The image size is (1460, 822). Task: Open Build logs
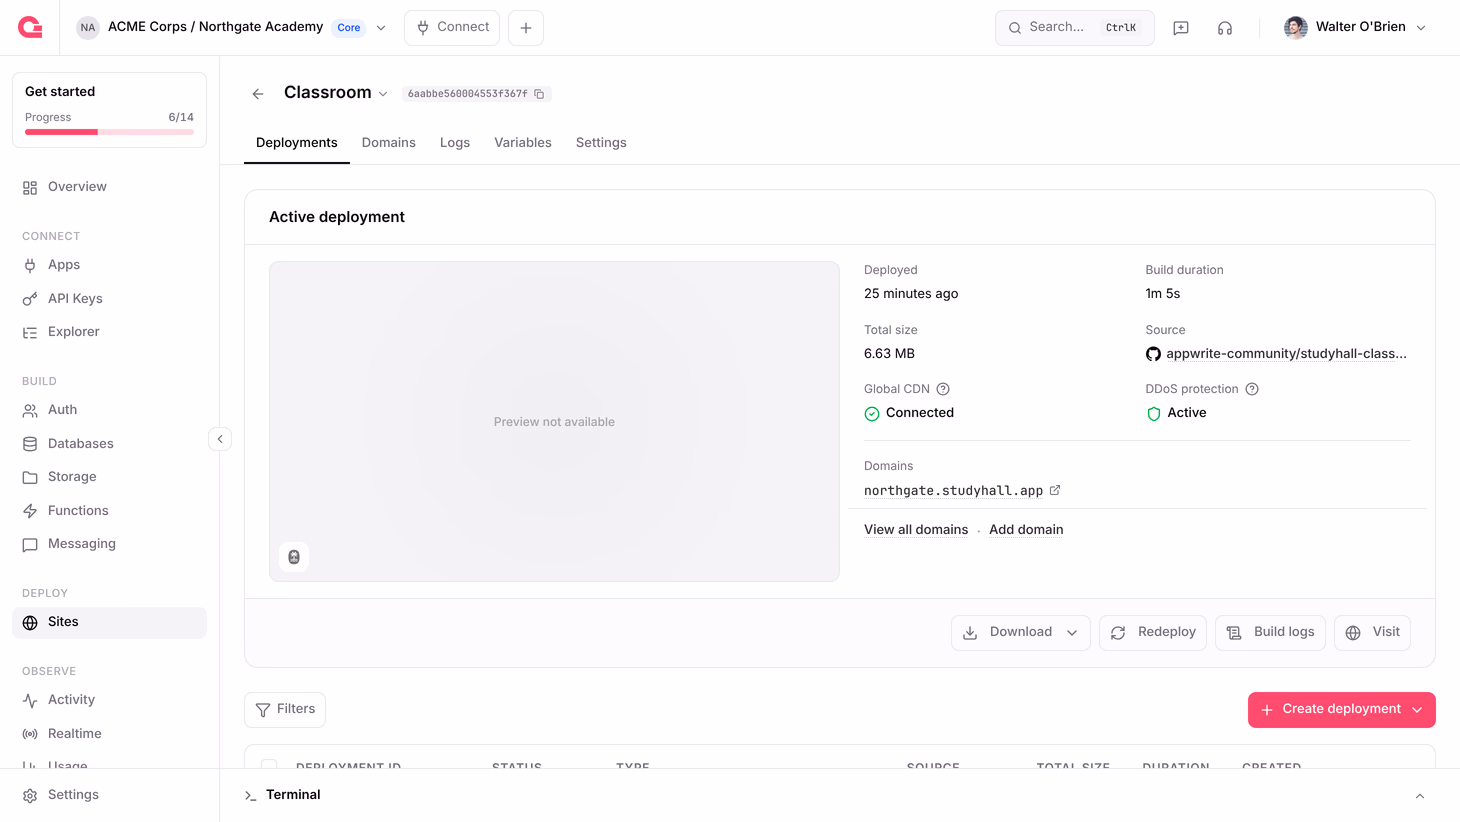[1270, 632]
